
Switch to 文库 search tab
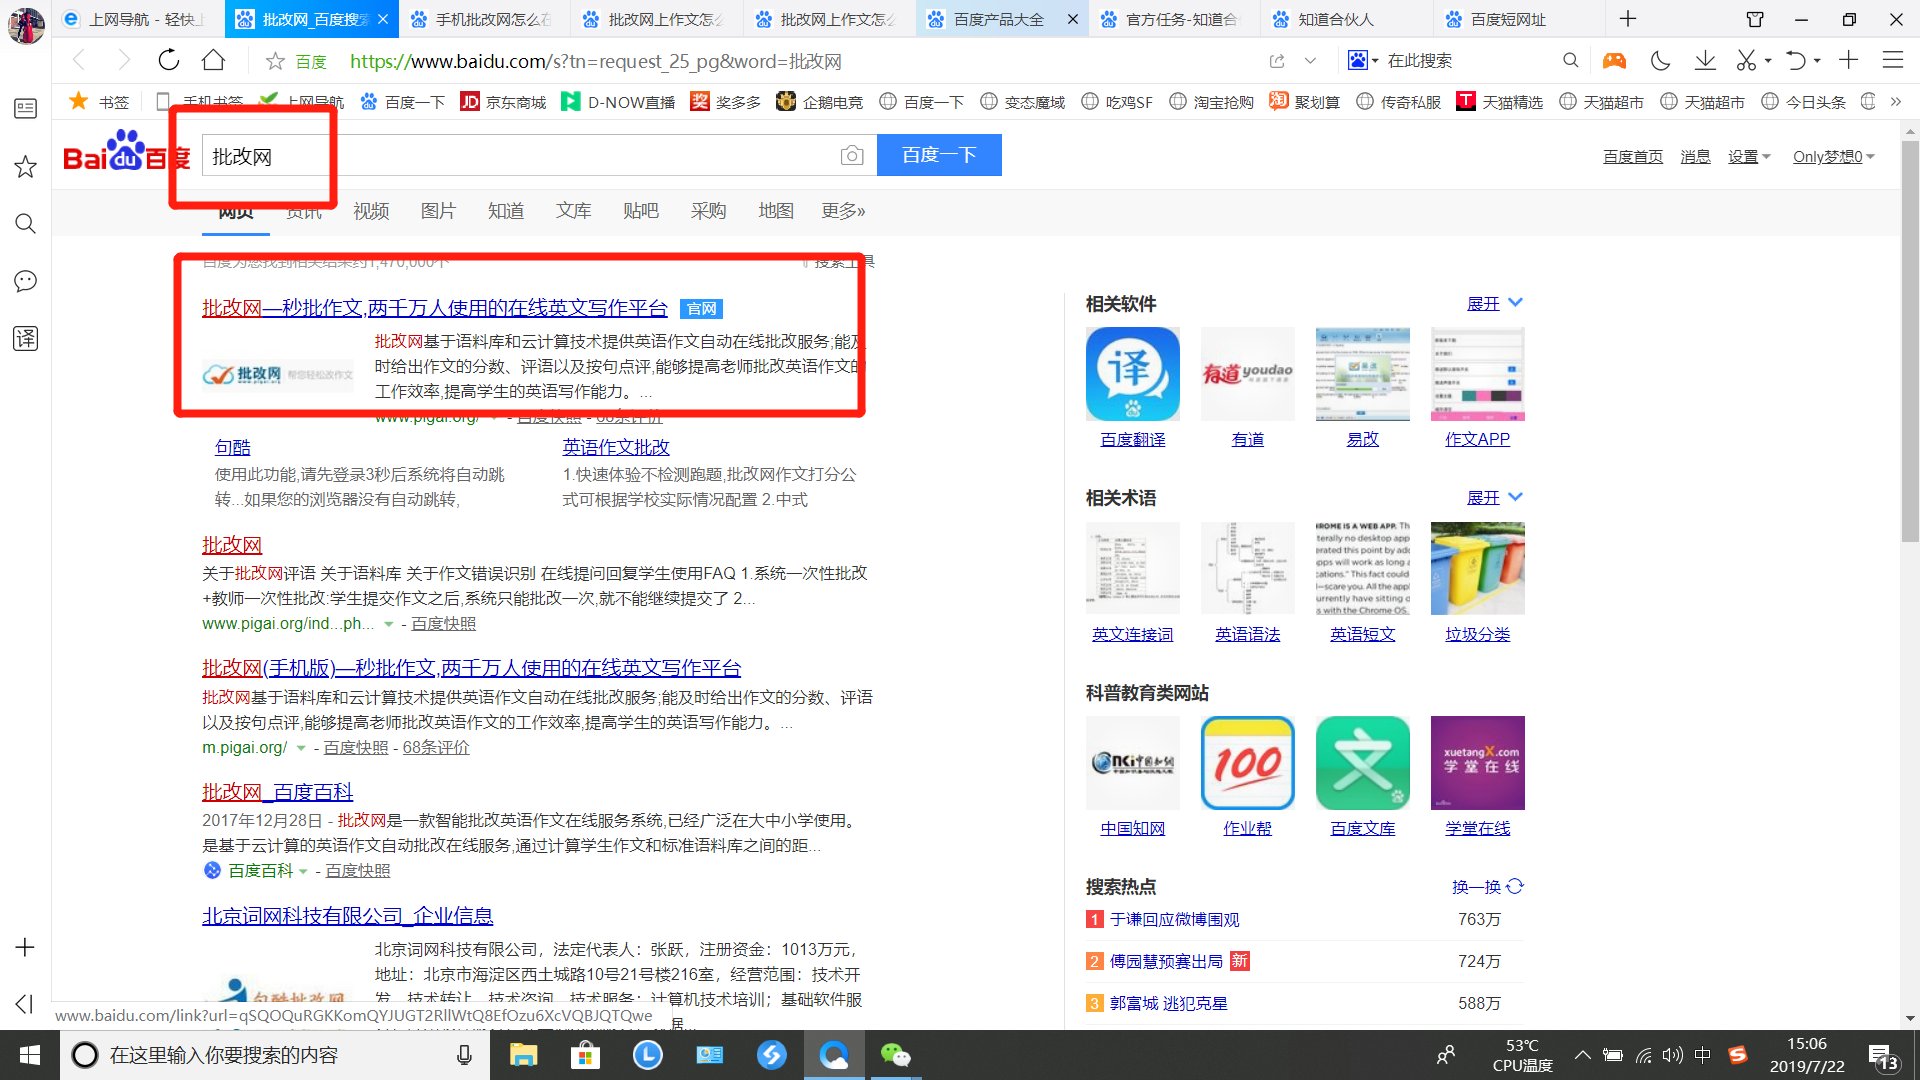[x=573, y=211]
